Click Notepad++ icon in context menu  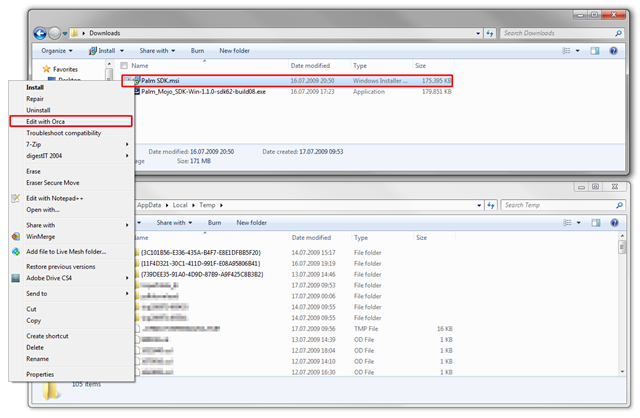[x=16, y=198]
